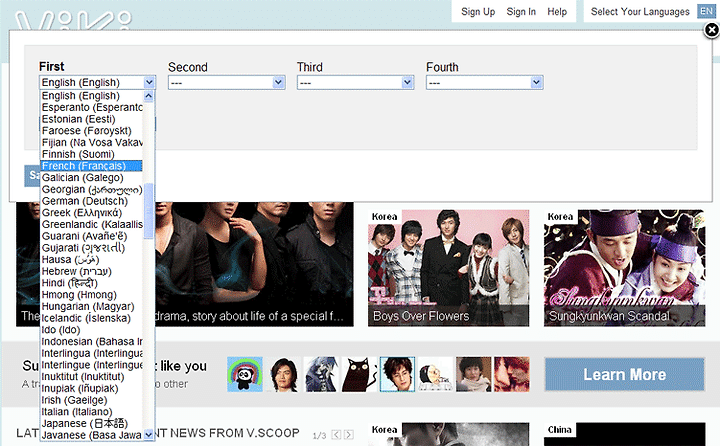The image size is (720, 446).
Task: Select Hungarian (Magyar) option
Action: [92, 306]
